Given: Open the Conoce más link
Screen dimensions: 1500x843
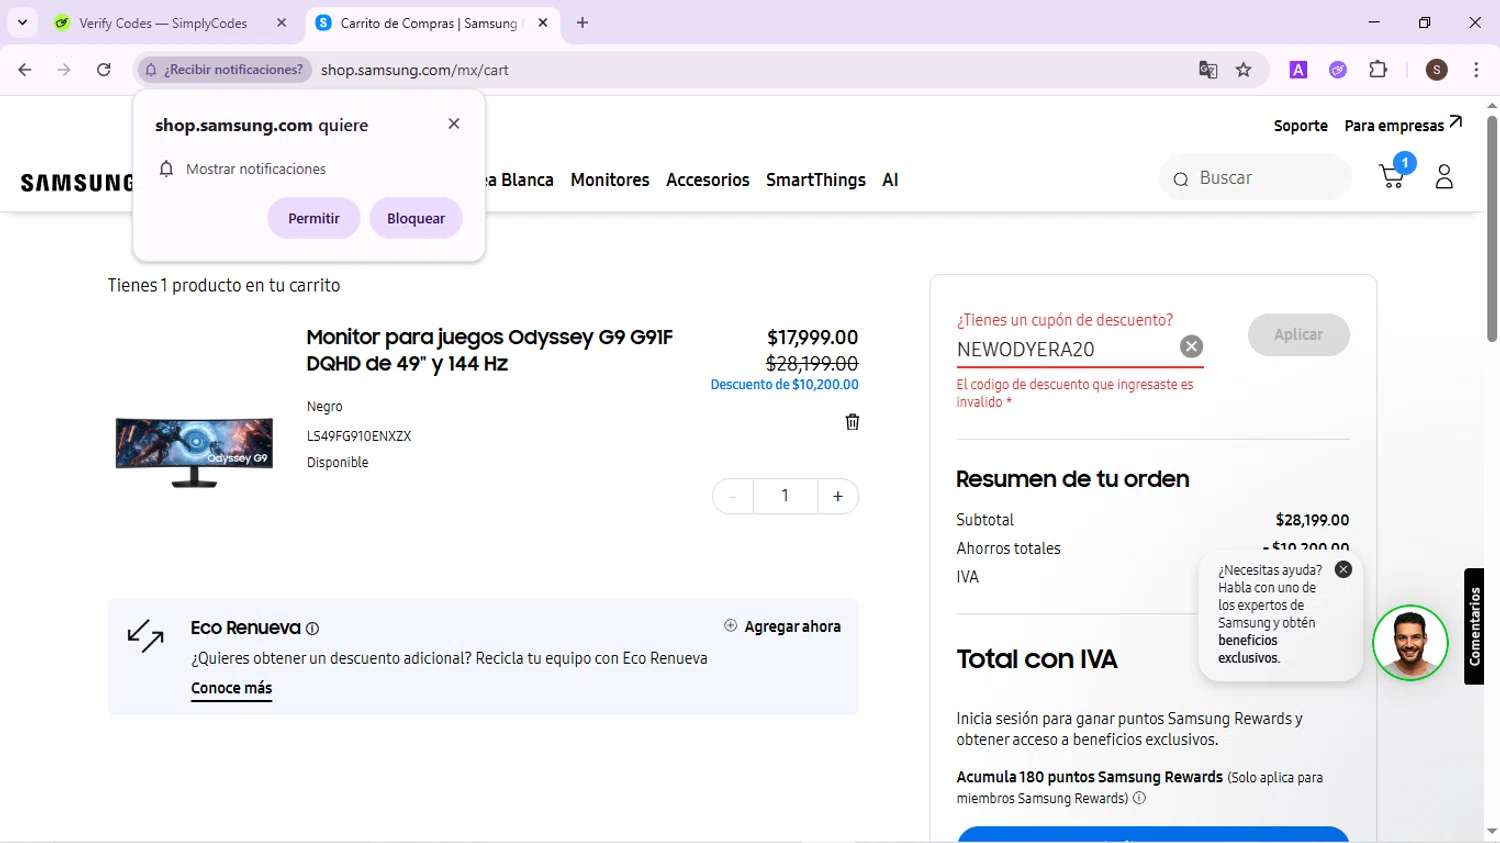Looking at the screenshot, I should (x=231, y=688).
